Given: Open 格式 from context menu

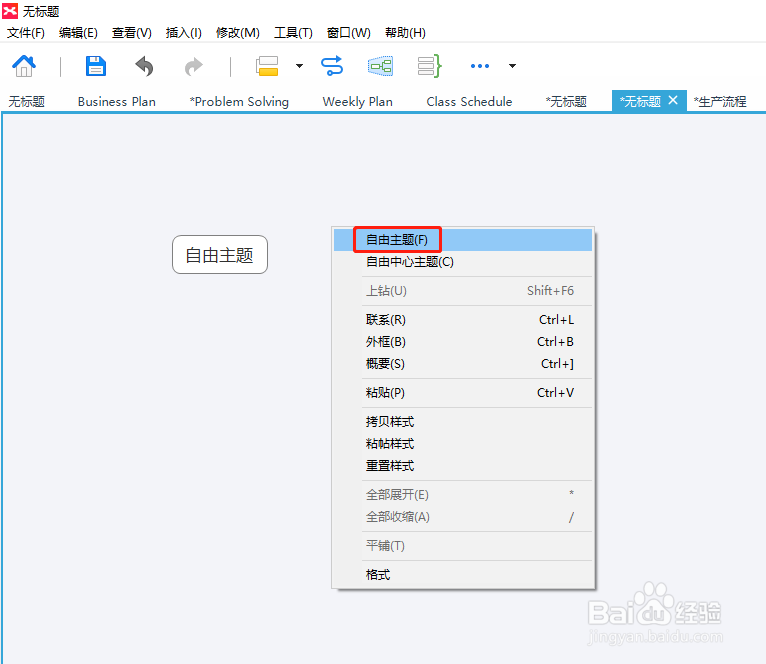Looking at the screenshot, I should tap(463, 575).
